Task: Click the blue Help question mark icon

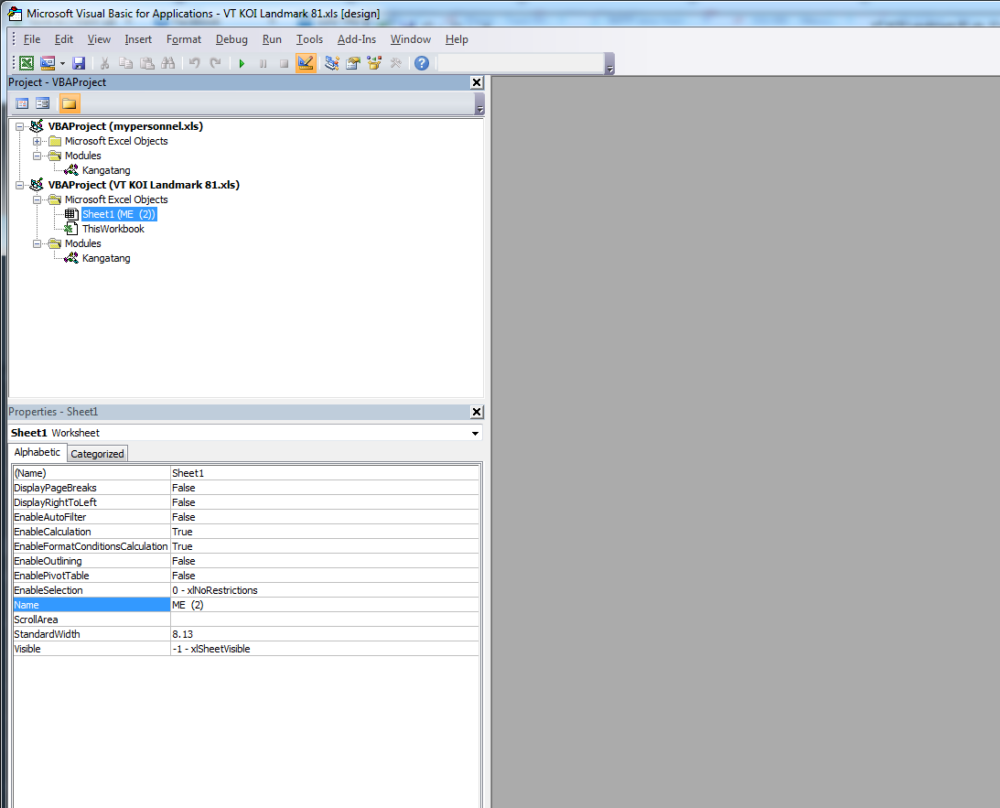Action: coord(422,63)
